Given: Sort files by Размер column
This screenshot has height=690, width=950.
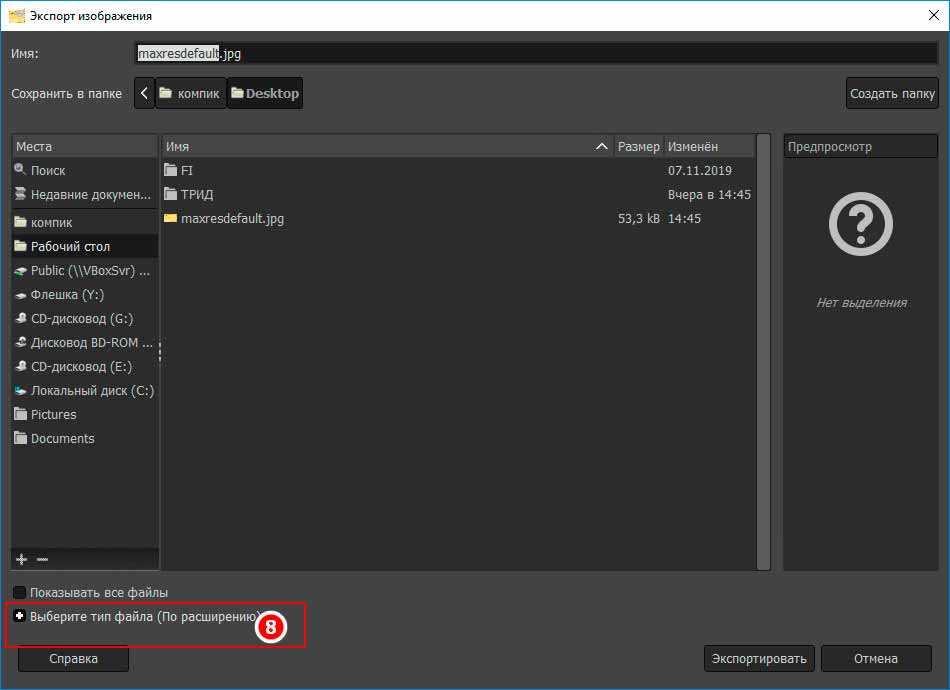Looking at the screenshot, I should (638, 147).
